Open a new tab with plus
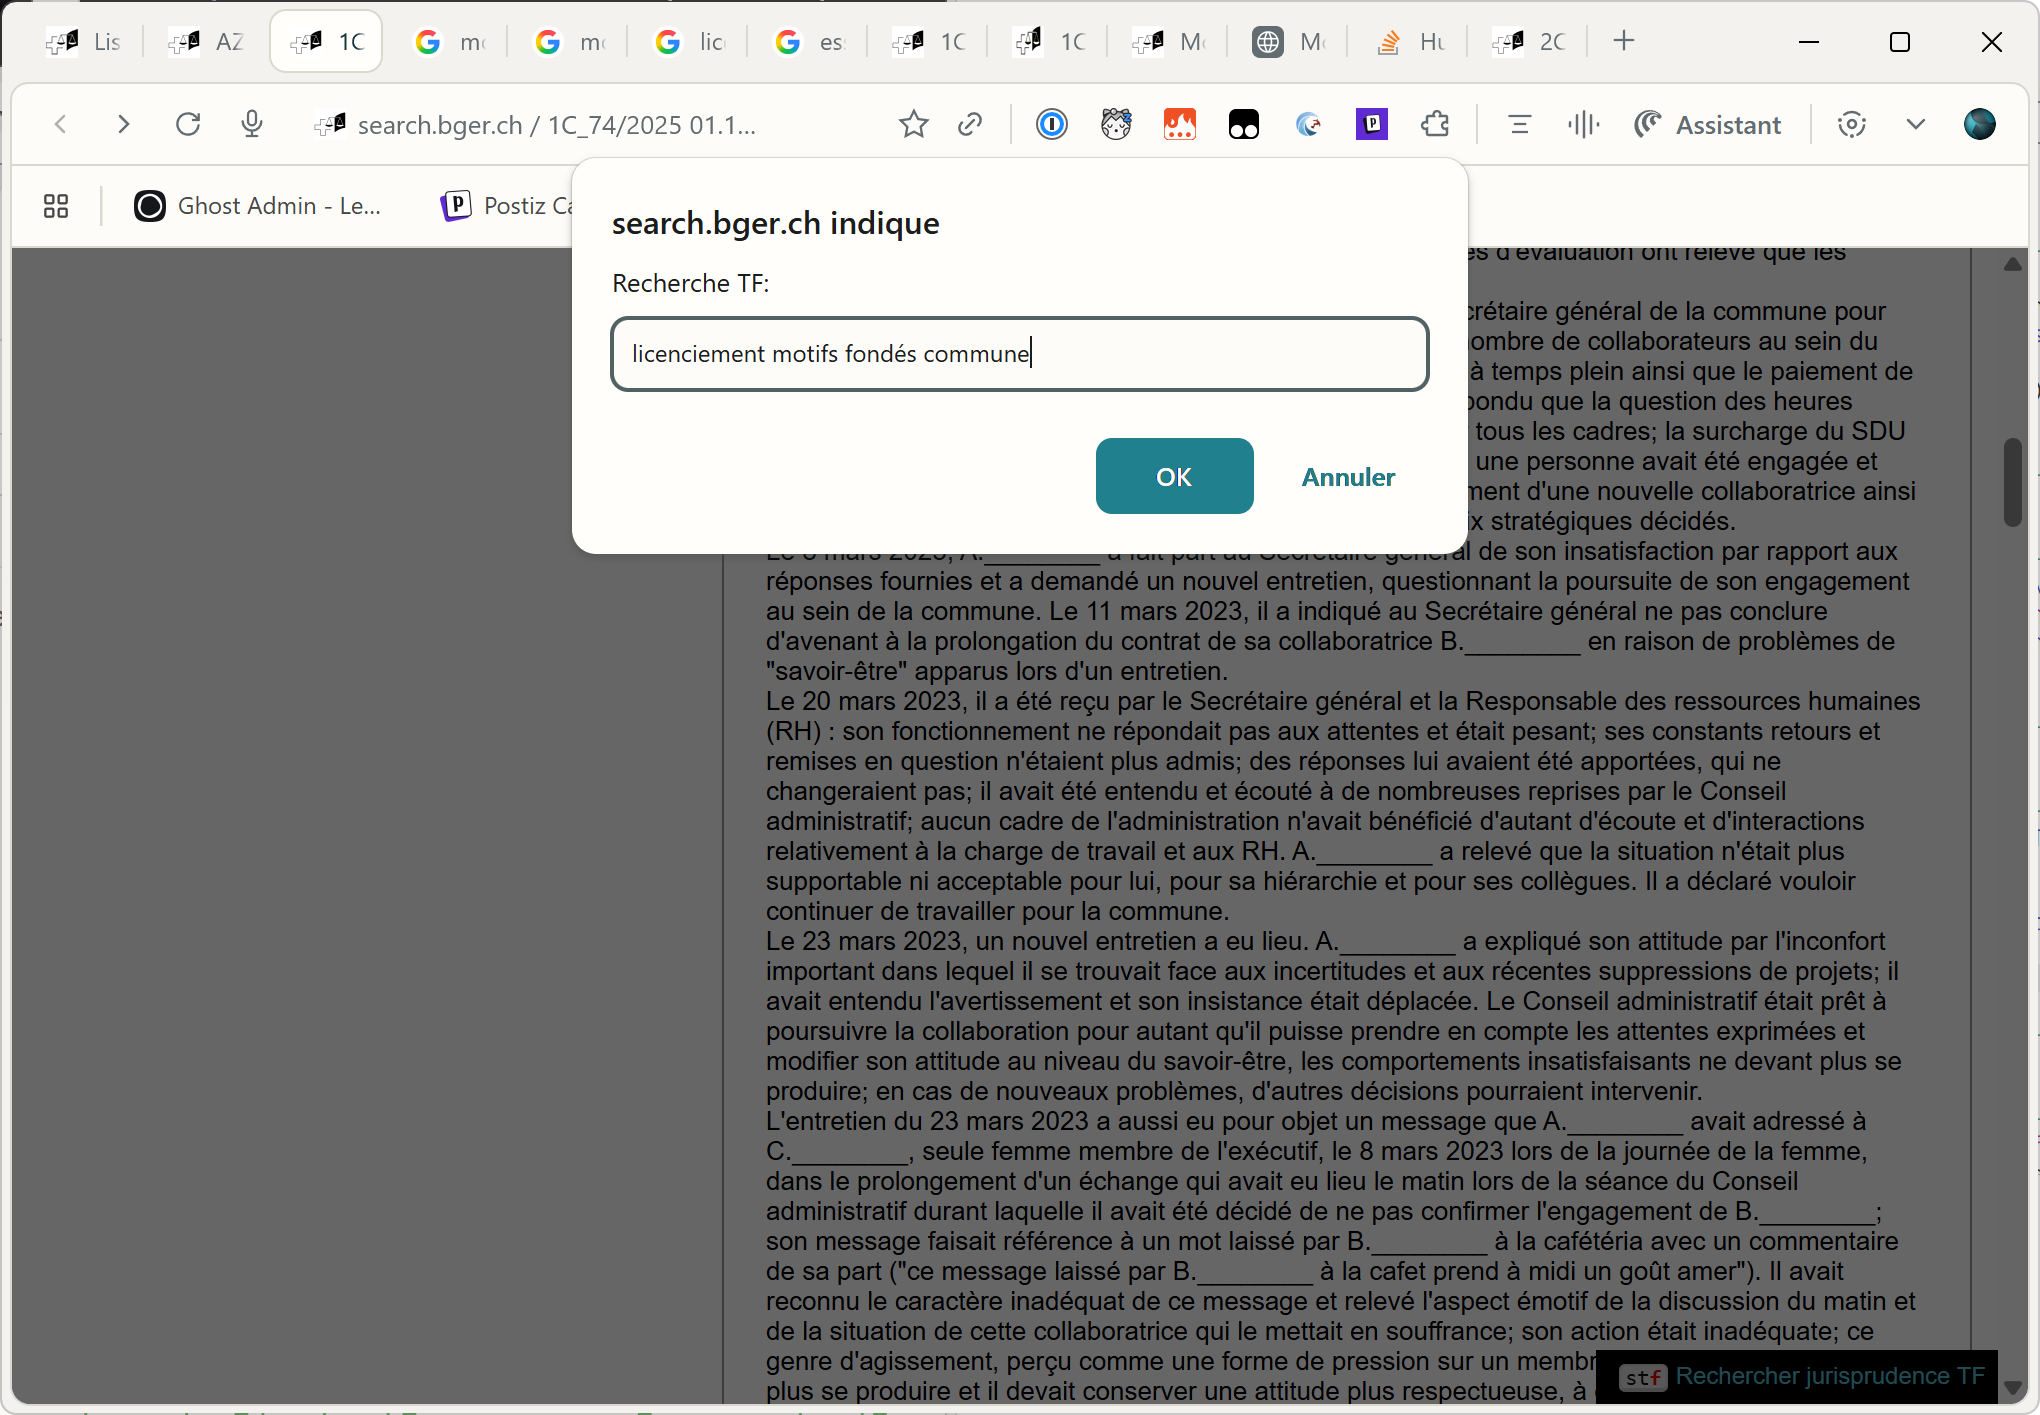 click(x=1624, y=41)
